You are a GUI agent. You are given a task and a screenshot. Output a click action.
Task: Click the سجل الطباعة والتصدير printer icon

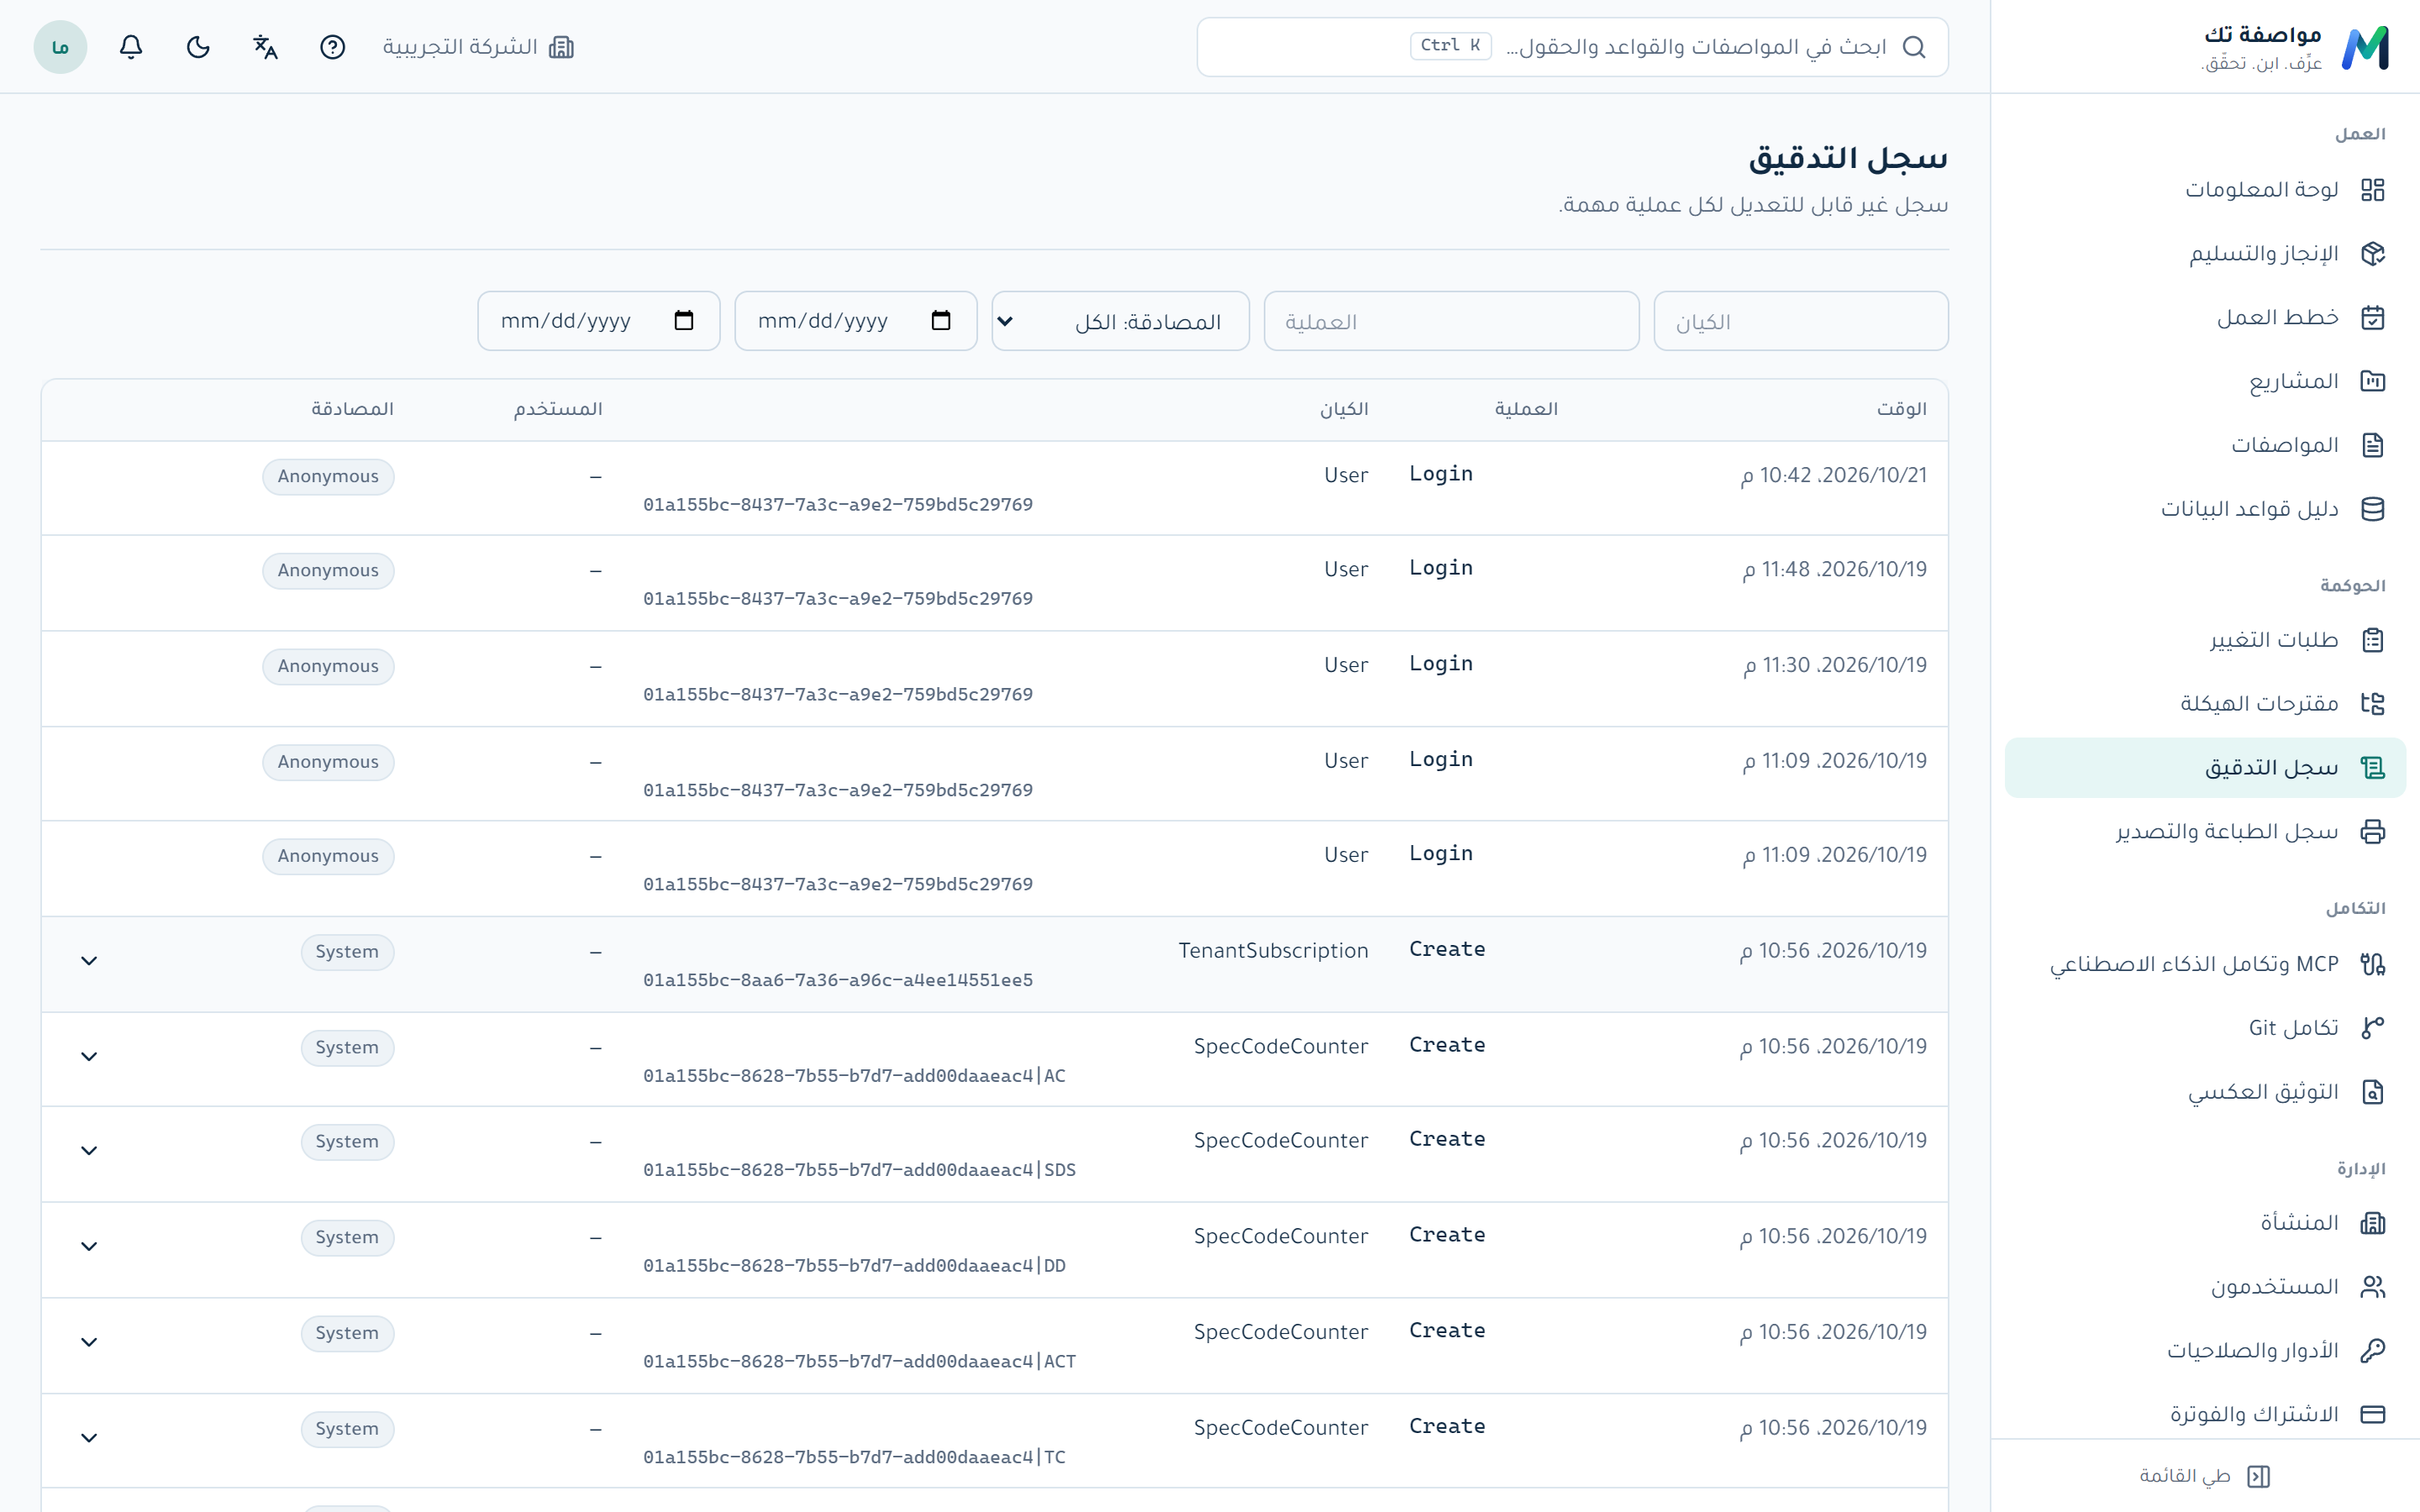pos(2373,832)
